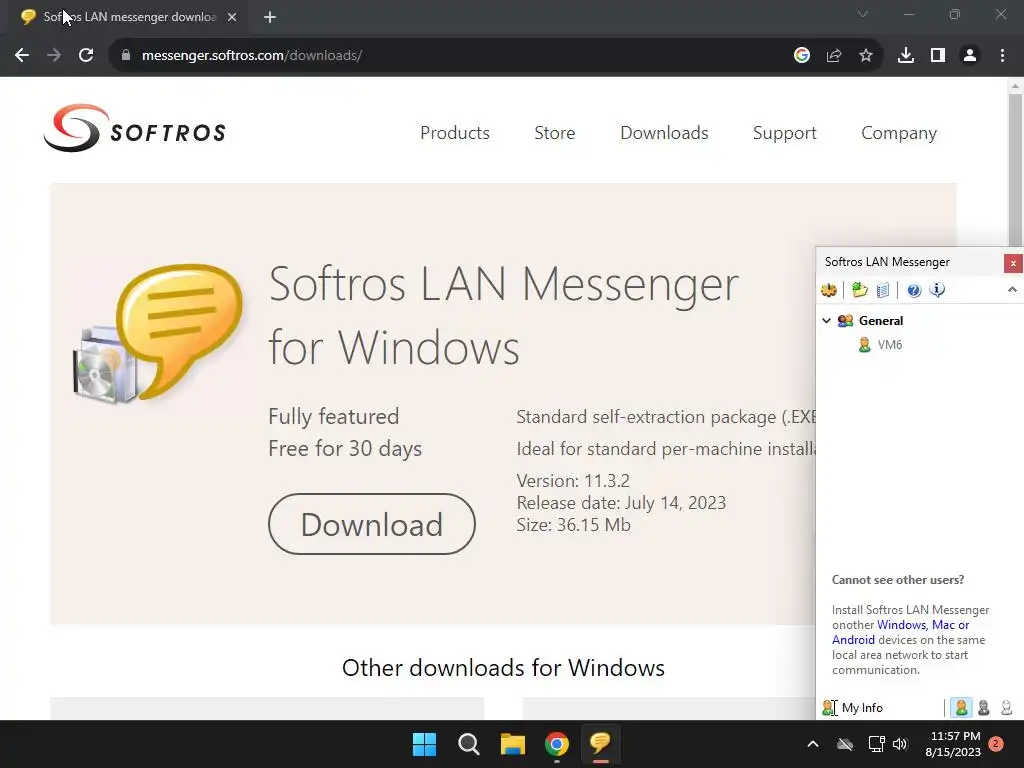This screenshot has width=1024, height=768.
Task: Open the Company navigation item
Action: [899, 133]
